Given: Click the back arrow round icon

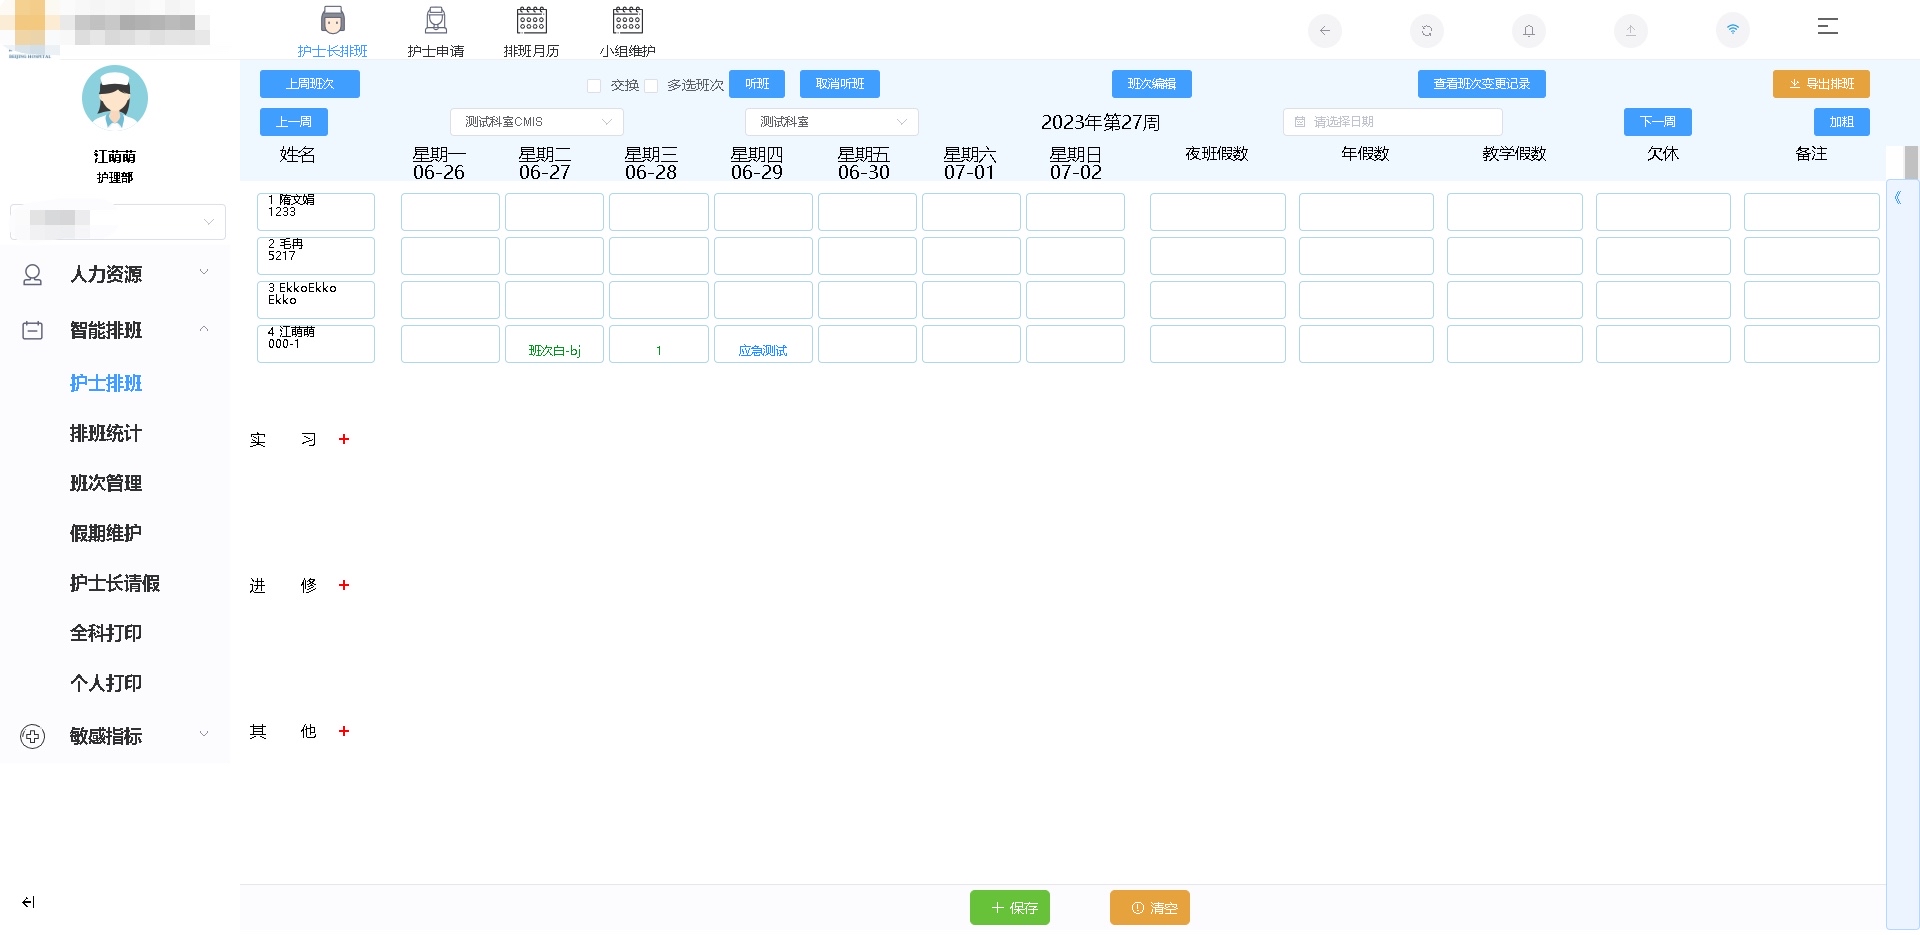Looking at the screenshot, I should [1325, 31].
